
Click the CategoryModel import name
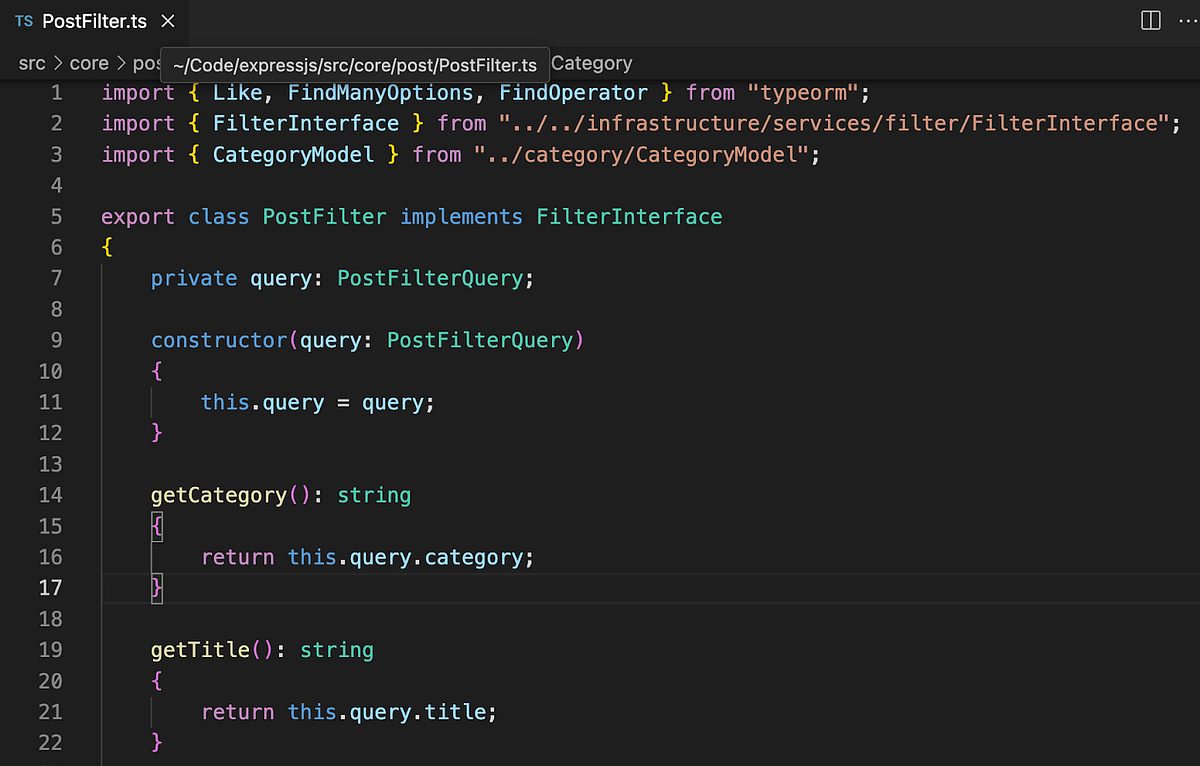point(293,154)
